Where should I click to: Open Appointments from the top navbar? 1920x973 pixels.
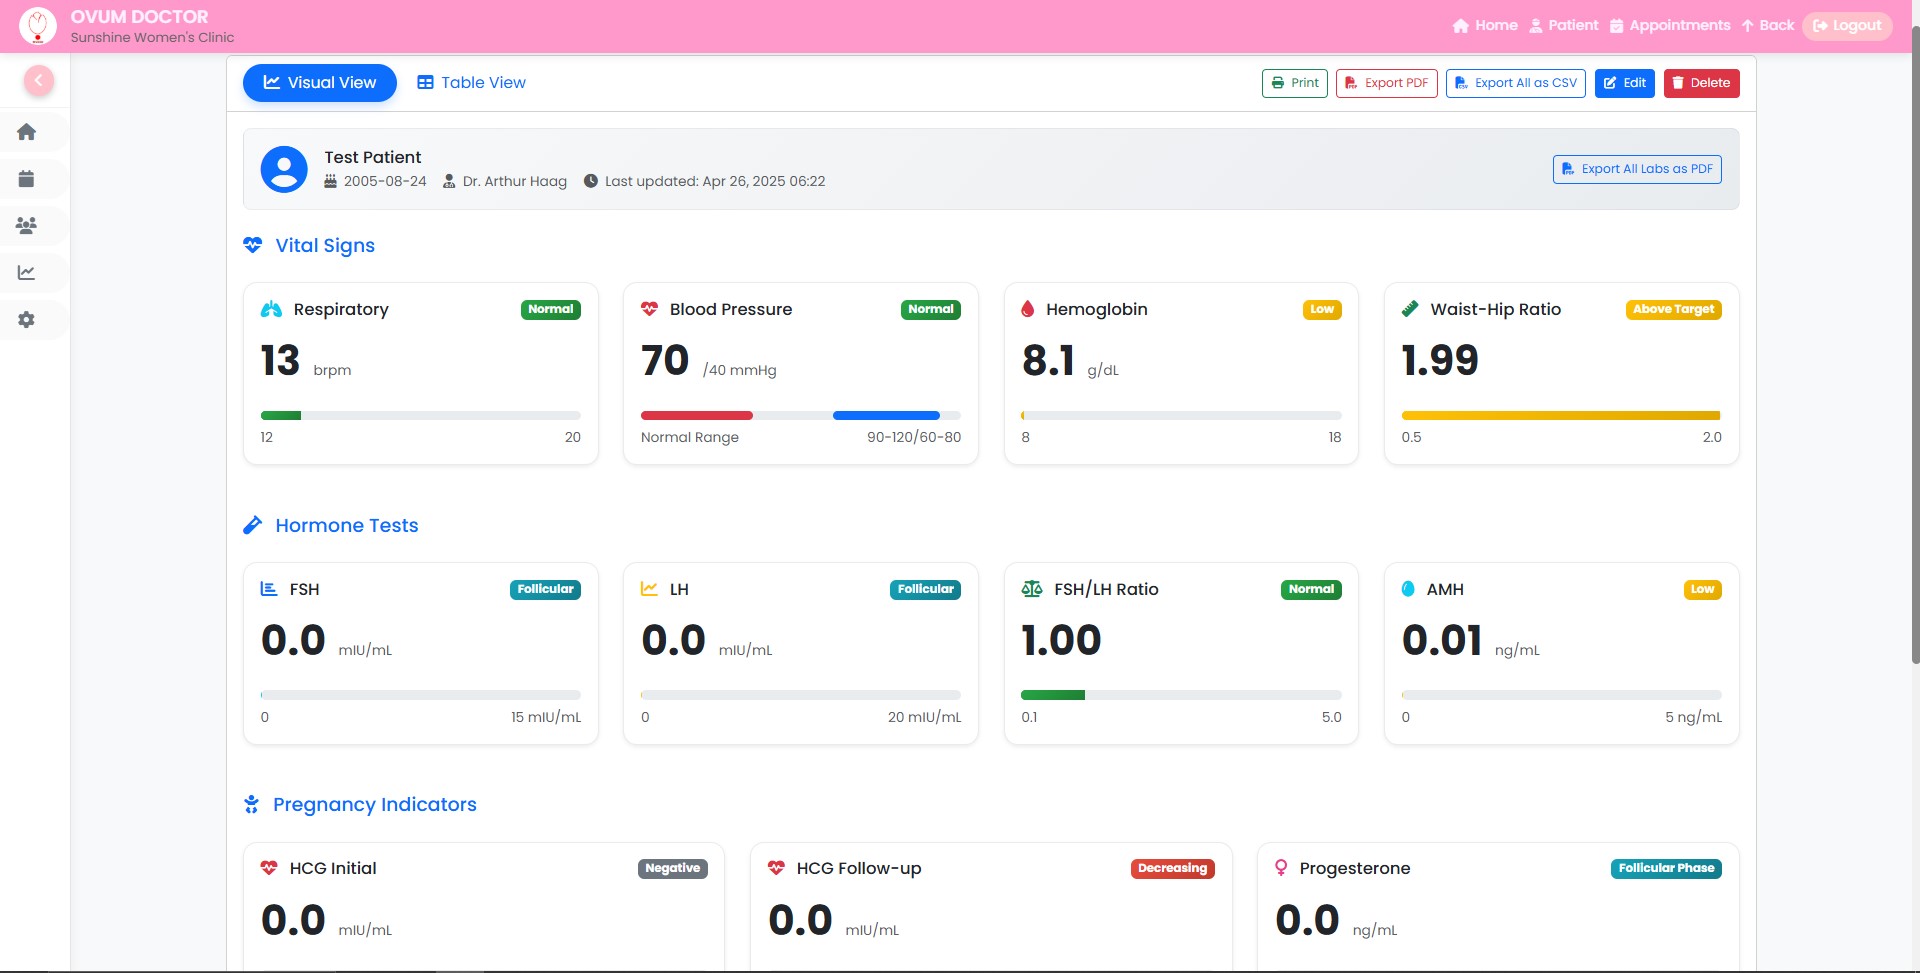(x=1669, y=25)
